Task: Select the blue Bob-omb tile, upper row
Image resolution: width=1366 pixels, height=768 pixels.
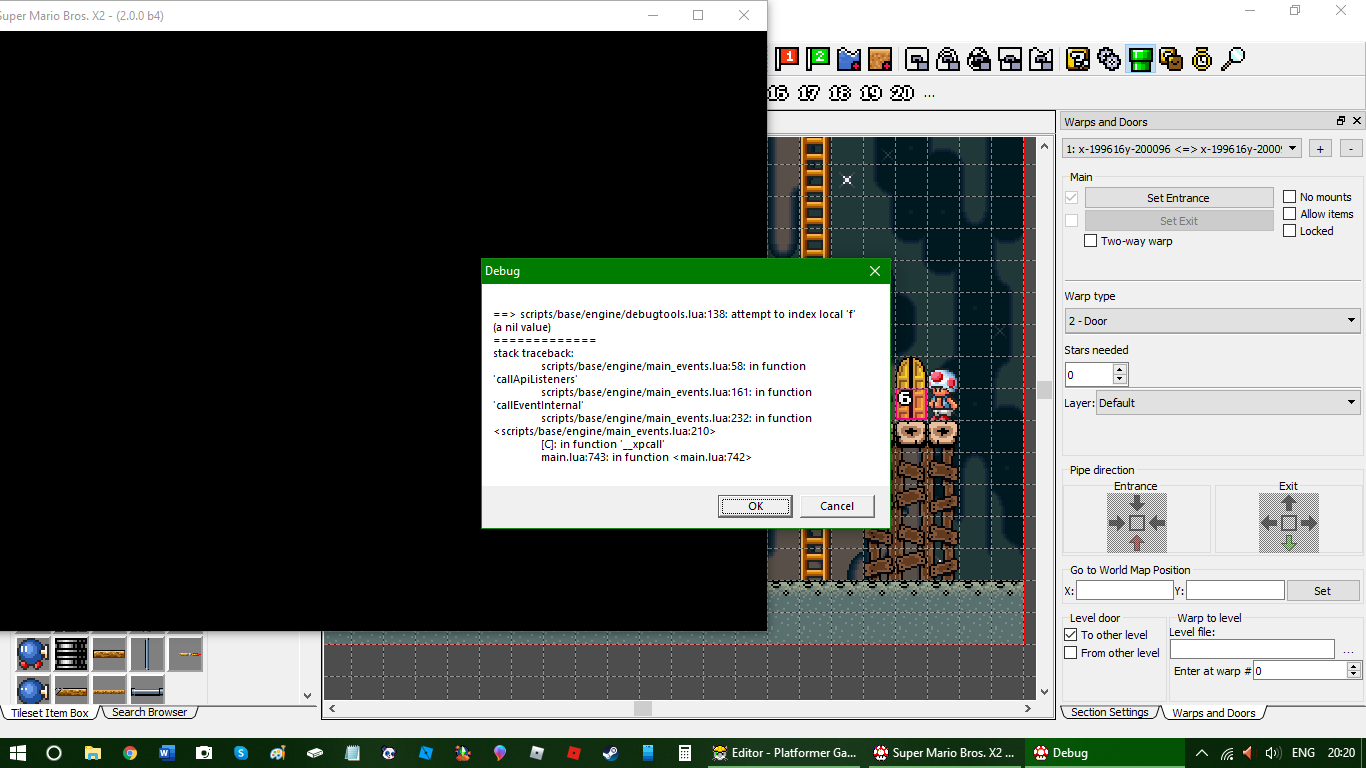Action: tap(32, 654)
